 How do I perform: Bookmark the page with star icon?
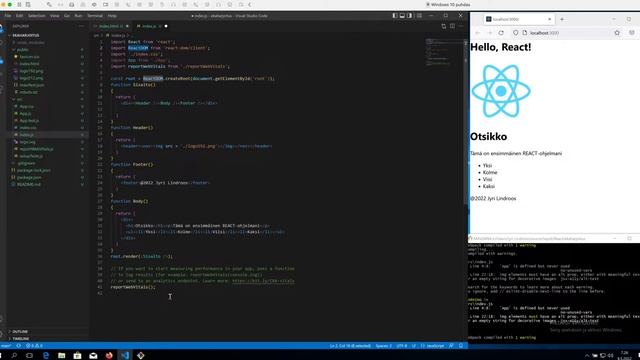coord(617,33)
